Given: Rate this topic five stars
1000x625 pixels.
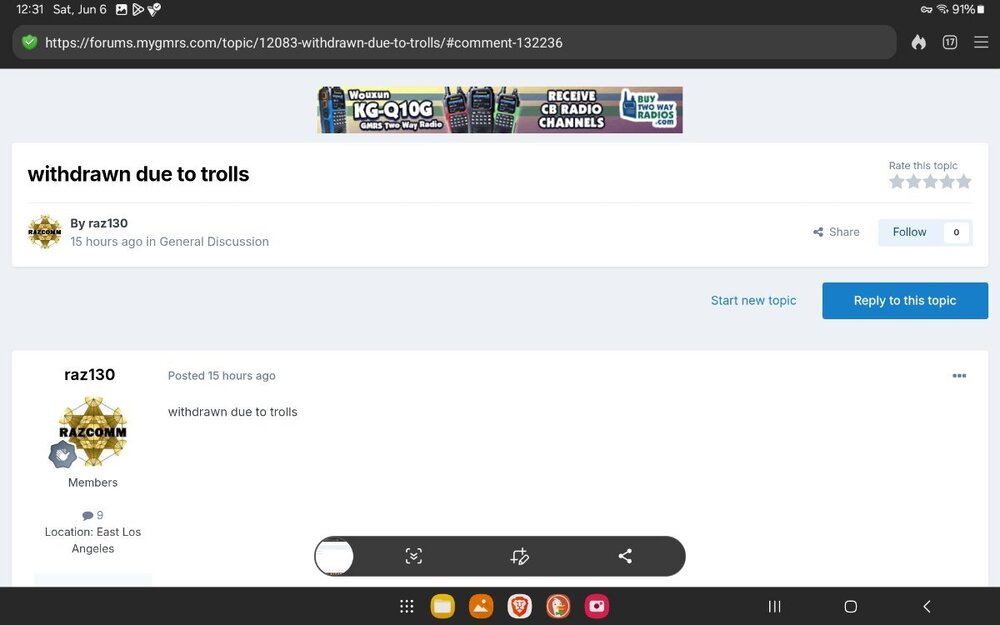Looking at the screenshot, I should pyautogui.click(x=964, y=182).
